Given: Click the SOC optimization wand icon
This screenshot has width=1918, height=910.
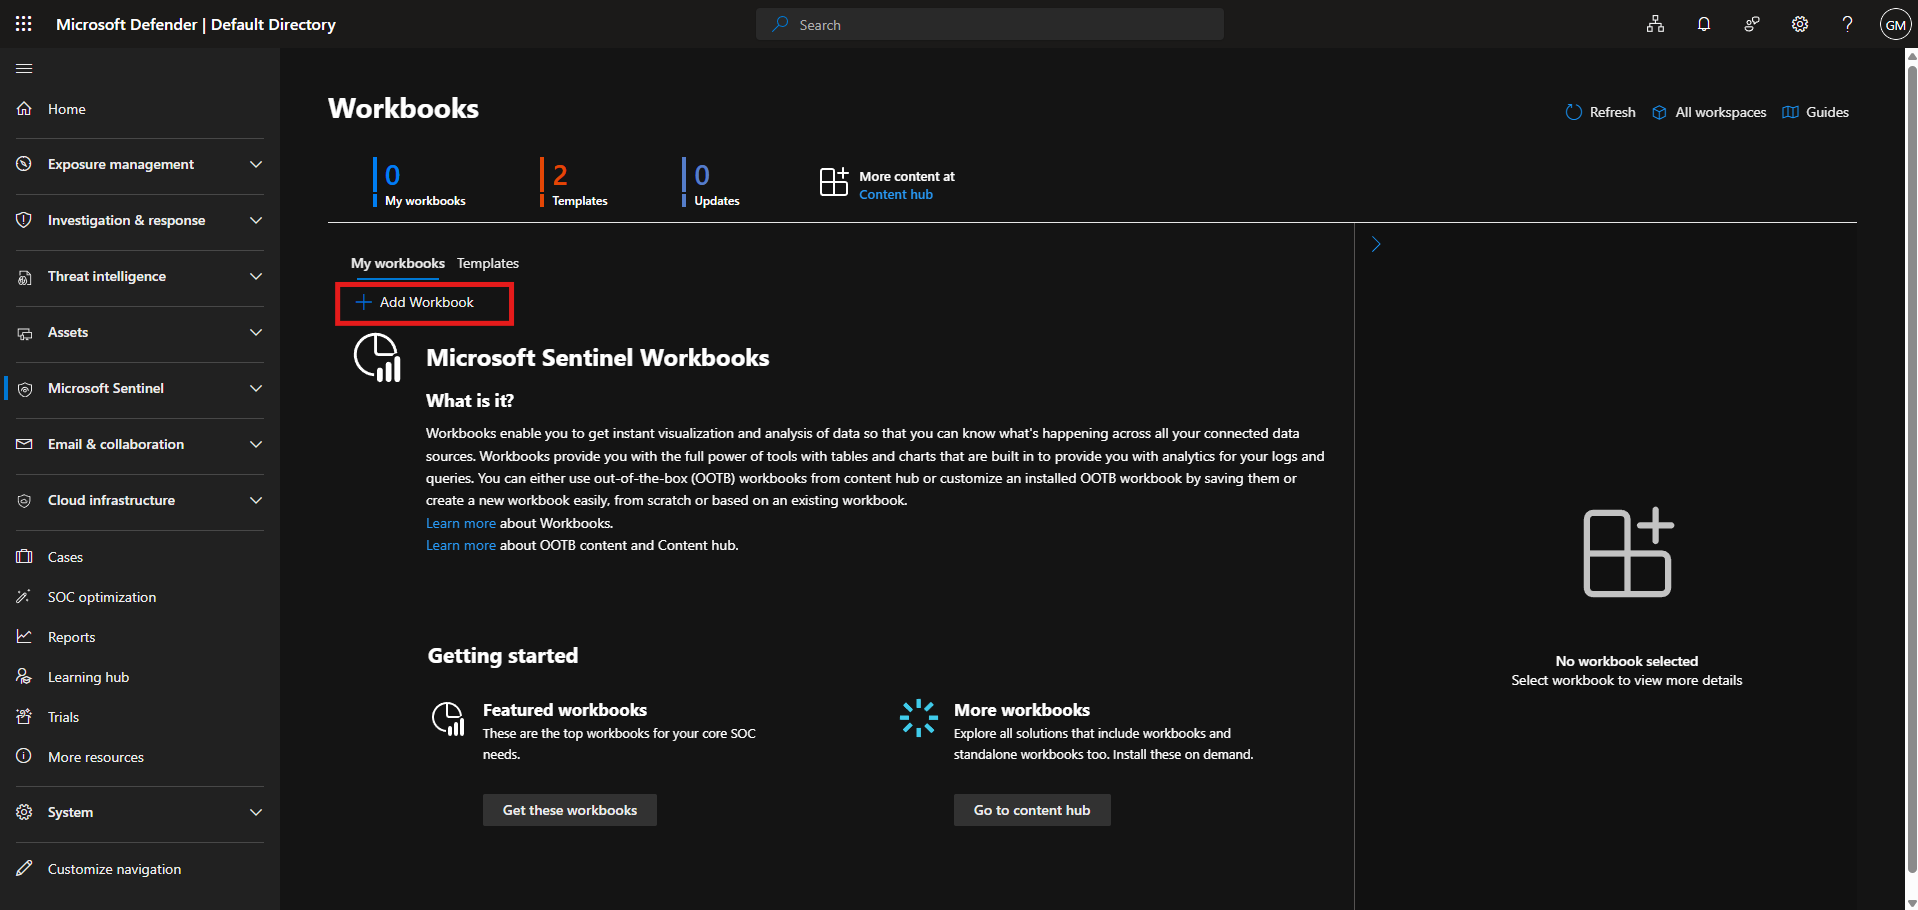Looking at the screenshot, I should coord(24,596).
